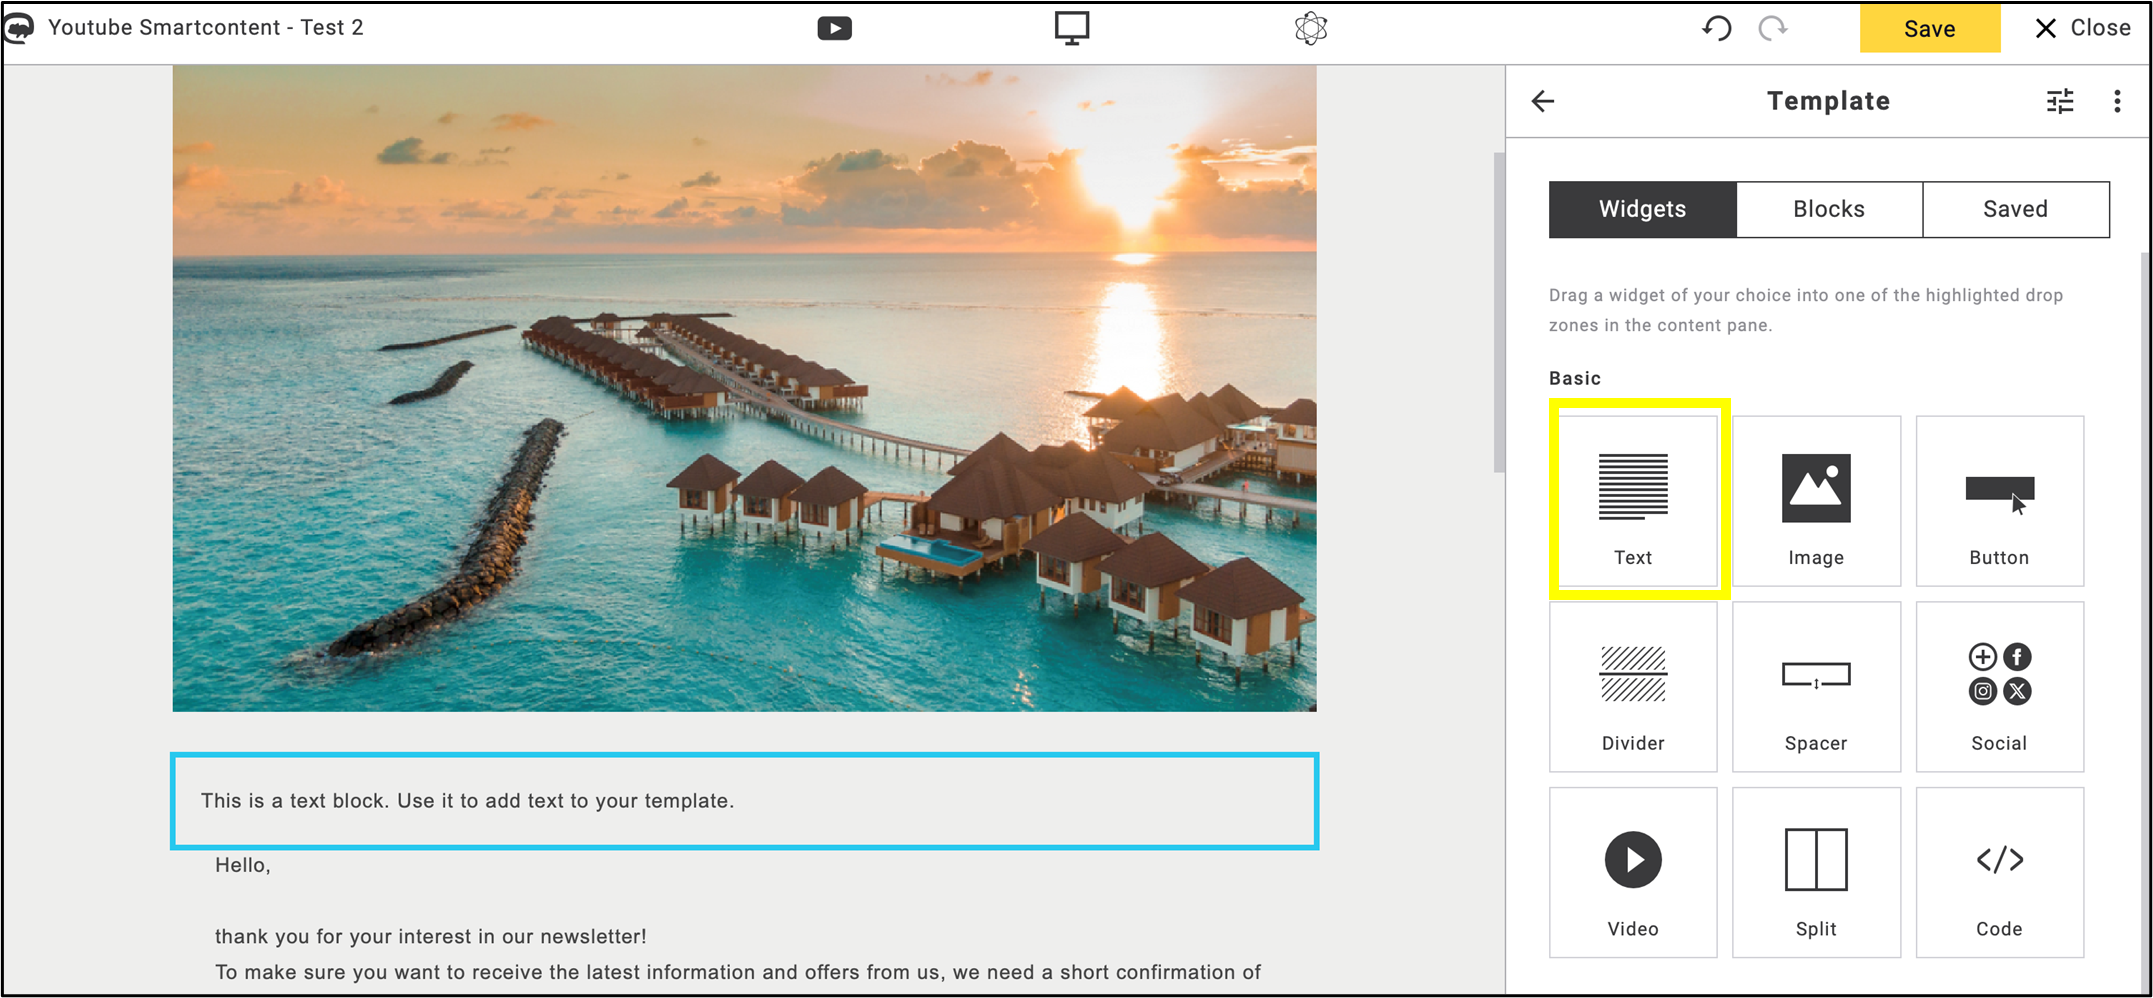This screenshot has height=998, width=2153.
Task: Click the atom-shaped smart content icon
Action: pos(1311,28)
